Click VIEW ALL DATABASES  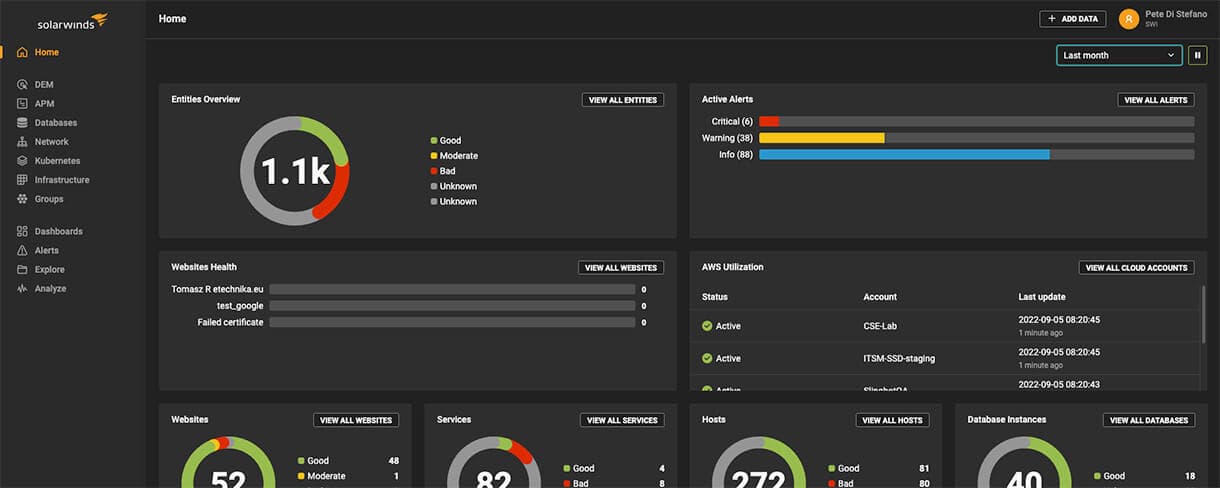pyautogui.click(x=1149, y=420)
